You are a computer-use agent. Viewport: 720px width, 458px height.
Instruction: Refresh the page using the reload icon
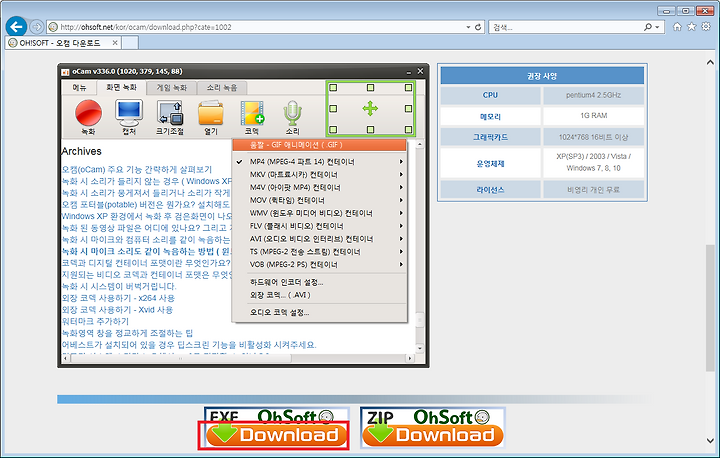click(x=478, y=27)
